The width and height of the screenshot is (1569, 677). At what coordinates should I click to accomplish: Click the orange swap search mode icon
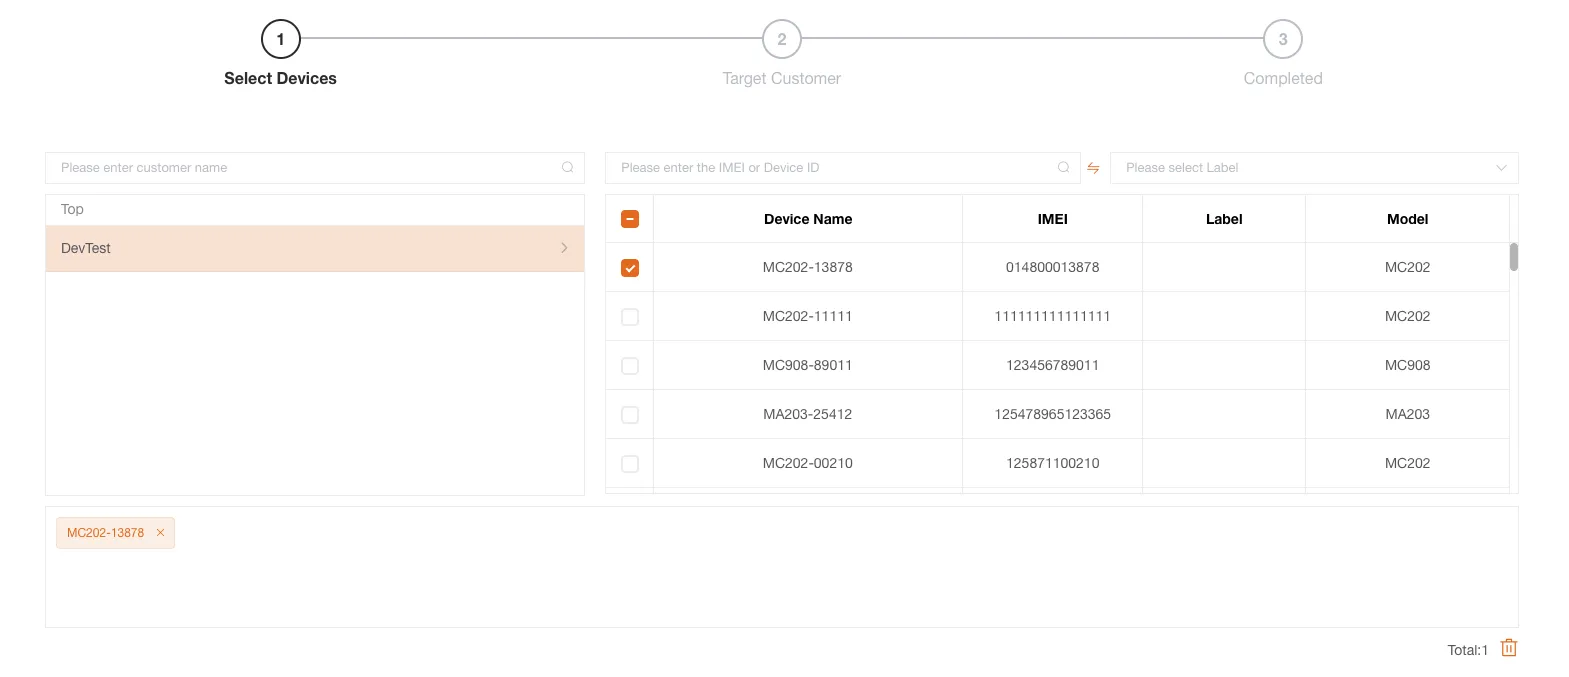click(x=1093, y=168)
